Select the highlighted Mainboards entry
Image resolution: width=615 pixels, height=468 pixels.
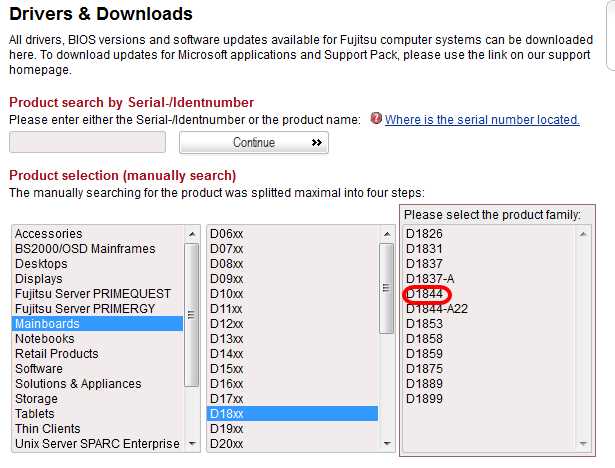tap(97, 324)
